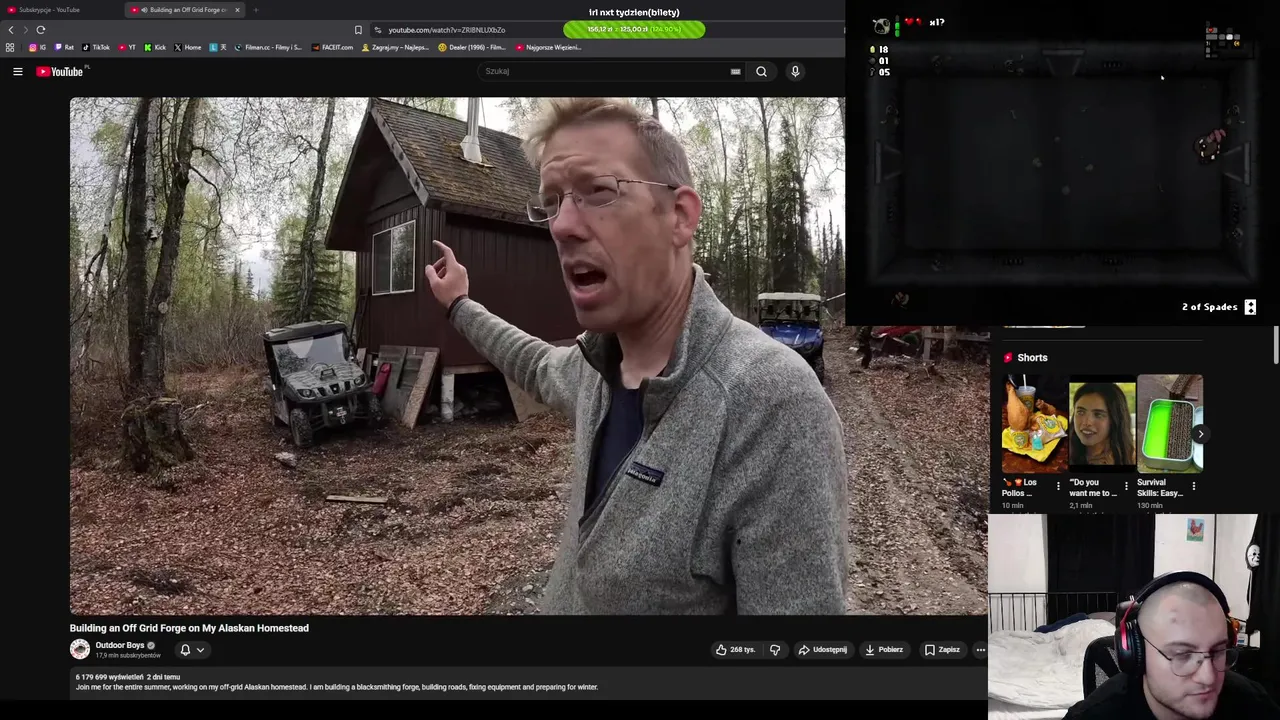Click the 2 of Spades card icon in game
The height and width of the screenshot is (720, 1280).
pos(1250,307)
